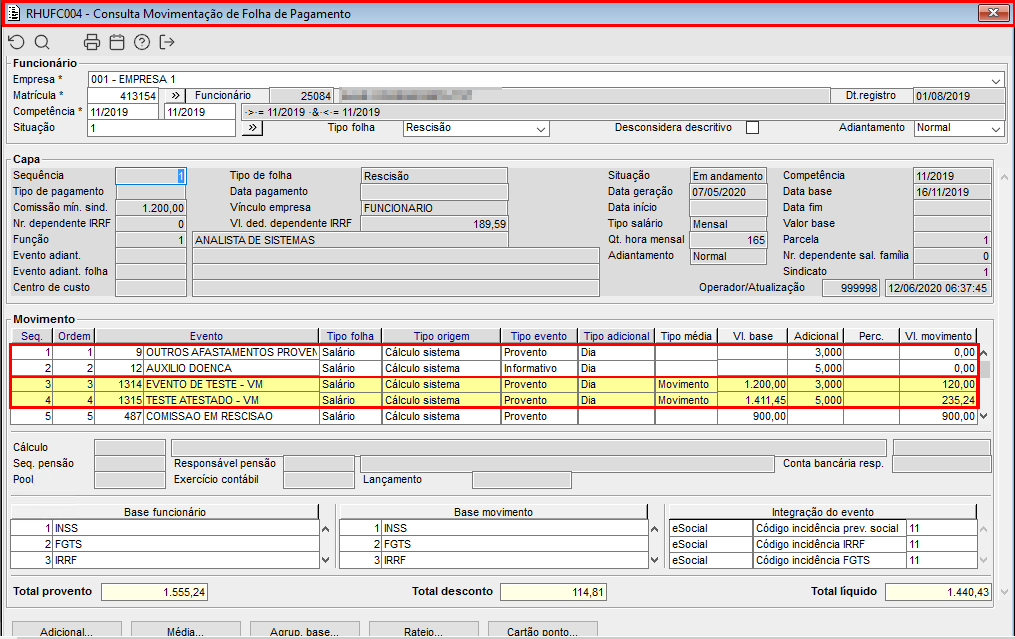
Task: Open the calendar icon in toolbar
Action: tap(117, 42)
